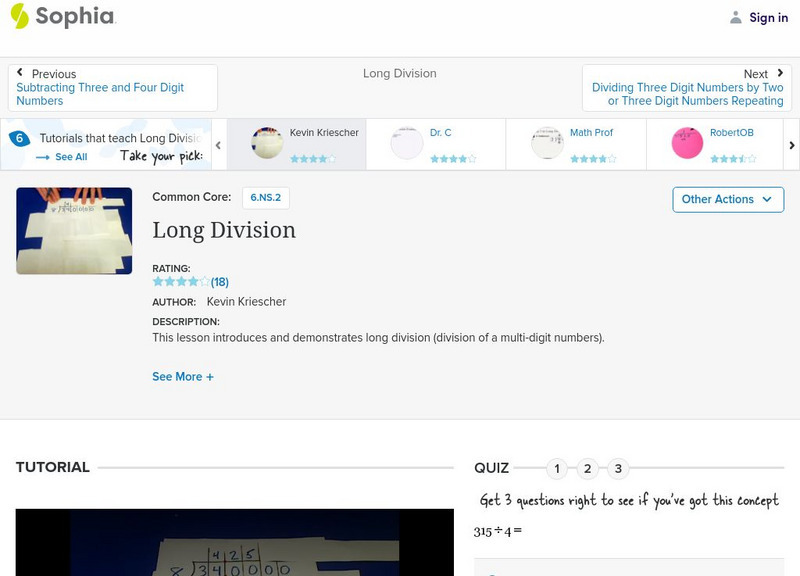Click the Sophia logo
Viewport: 800px width, 576px height.
[x=60, y=17]
